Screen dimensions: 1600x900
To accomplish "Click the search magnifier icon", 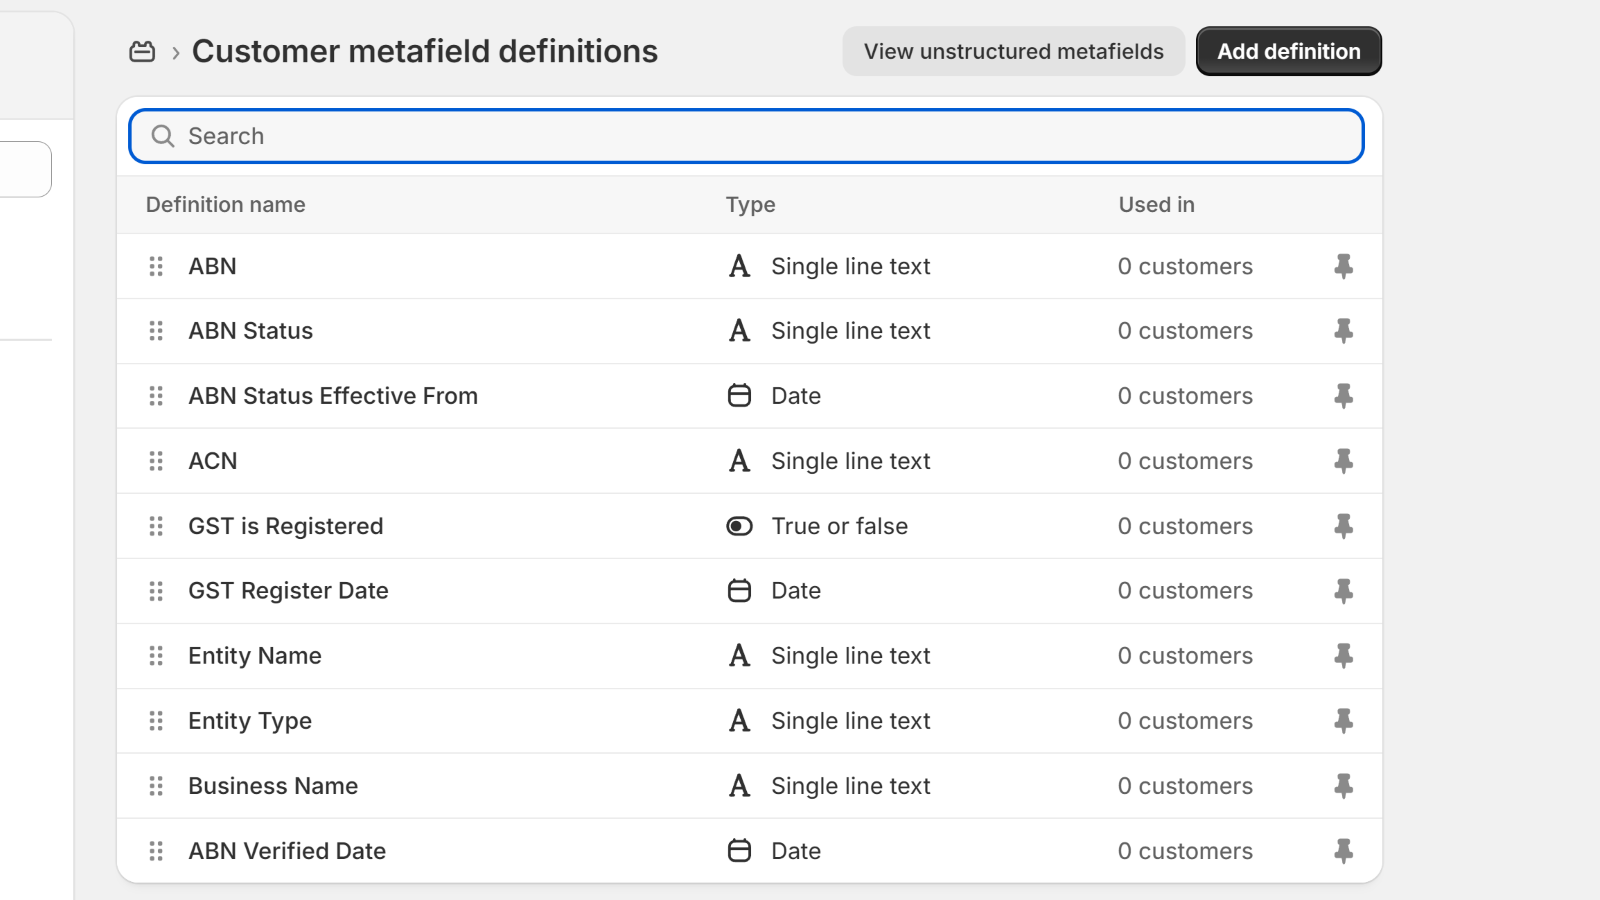I will [163, 136].
